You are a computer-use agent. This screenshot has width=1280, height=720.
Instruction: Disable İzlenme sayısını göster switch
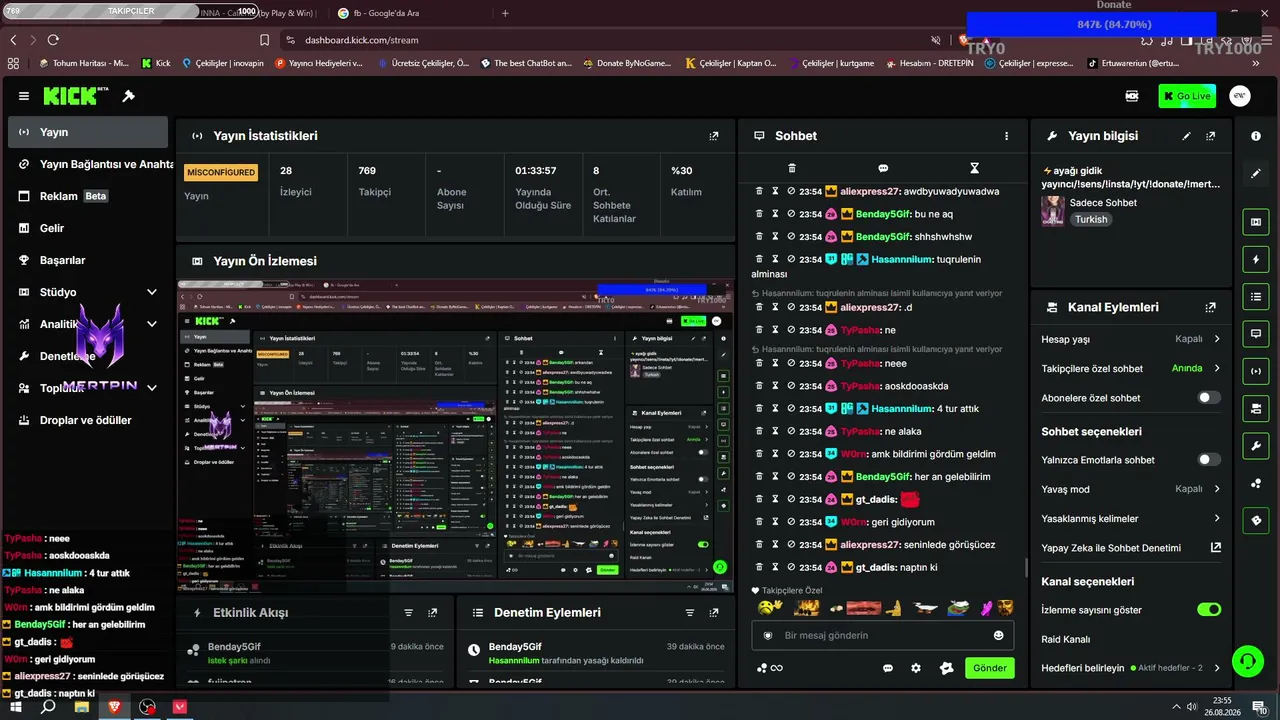pyautogui.click(x=1209, y=610)
